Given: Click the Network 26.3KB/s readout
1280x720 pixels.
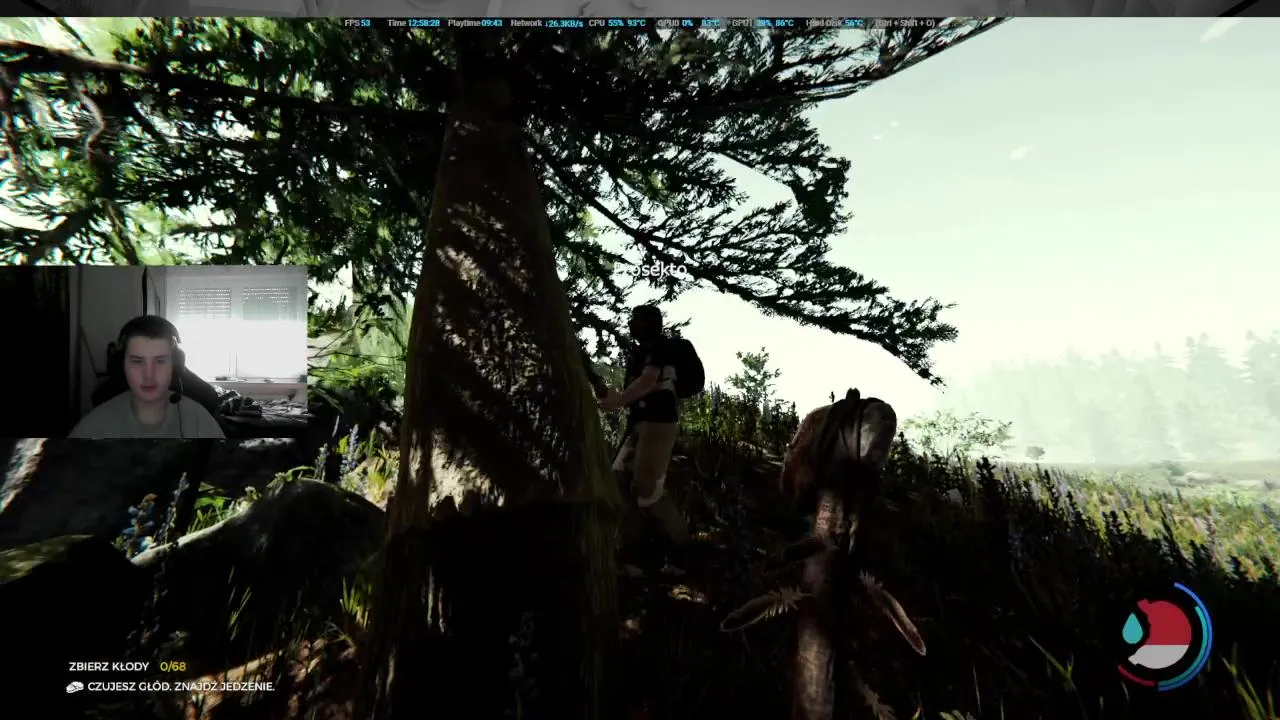Looking at the screenshot, I should coord(547,23).
